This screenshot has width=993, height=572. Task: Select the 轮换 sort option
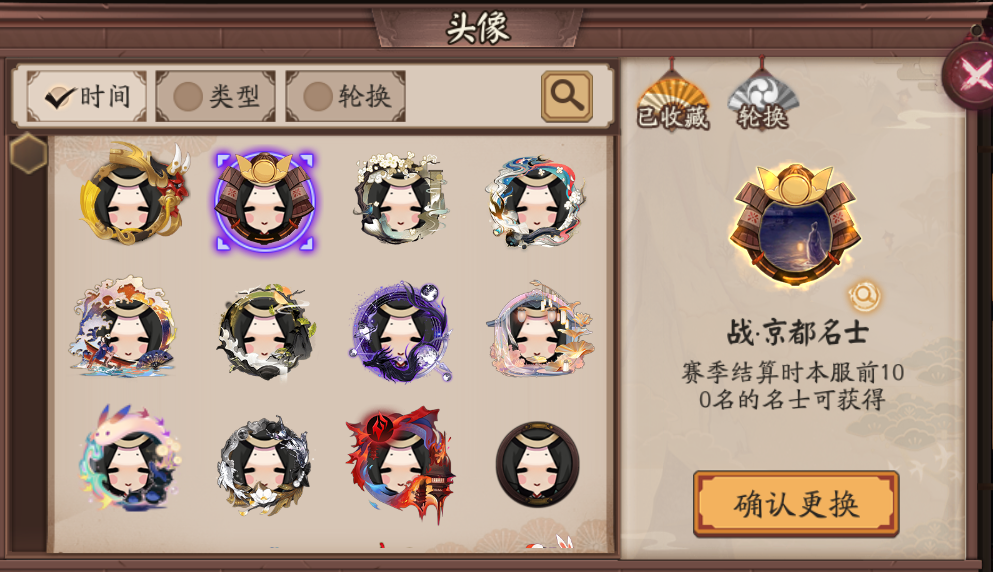345,96
